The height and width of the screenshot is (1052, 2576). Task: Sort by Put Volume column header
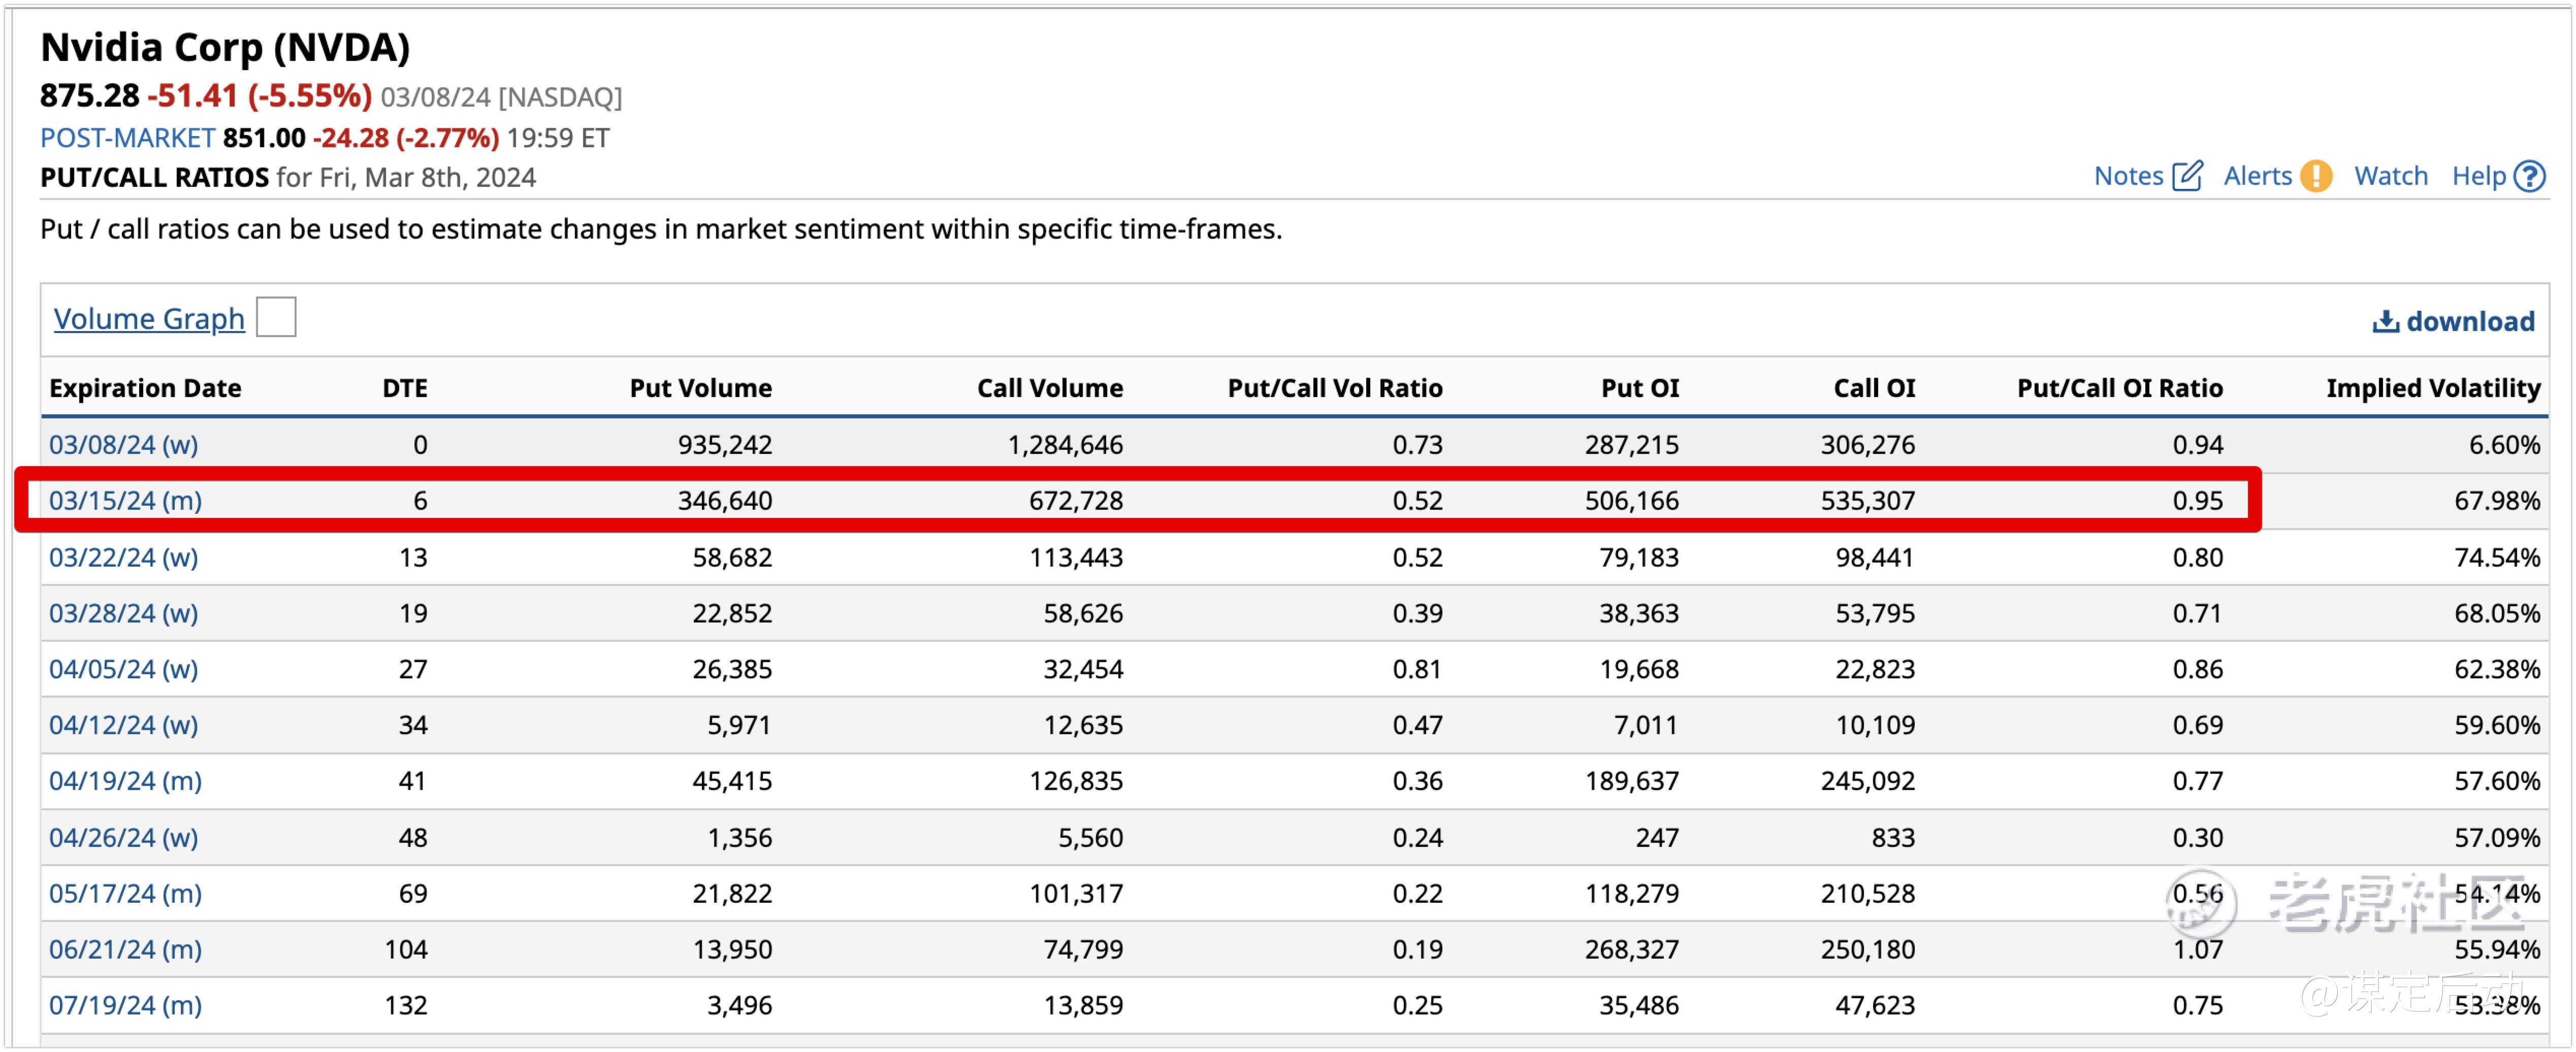[700, 388]
